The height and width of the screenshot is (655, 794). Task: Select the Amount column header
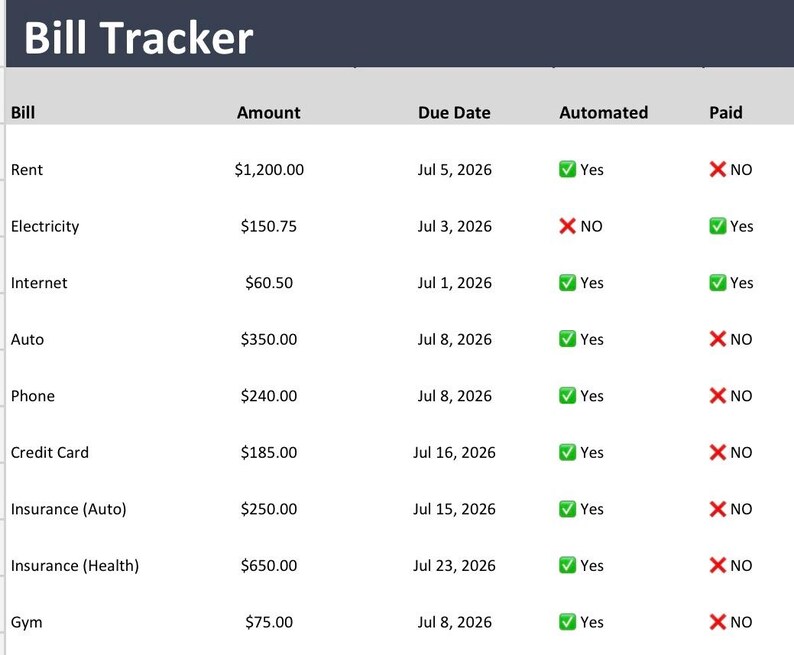point(268,112)
